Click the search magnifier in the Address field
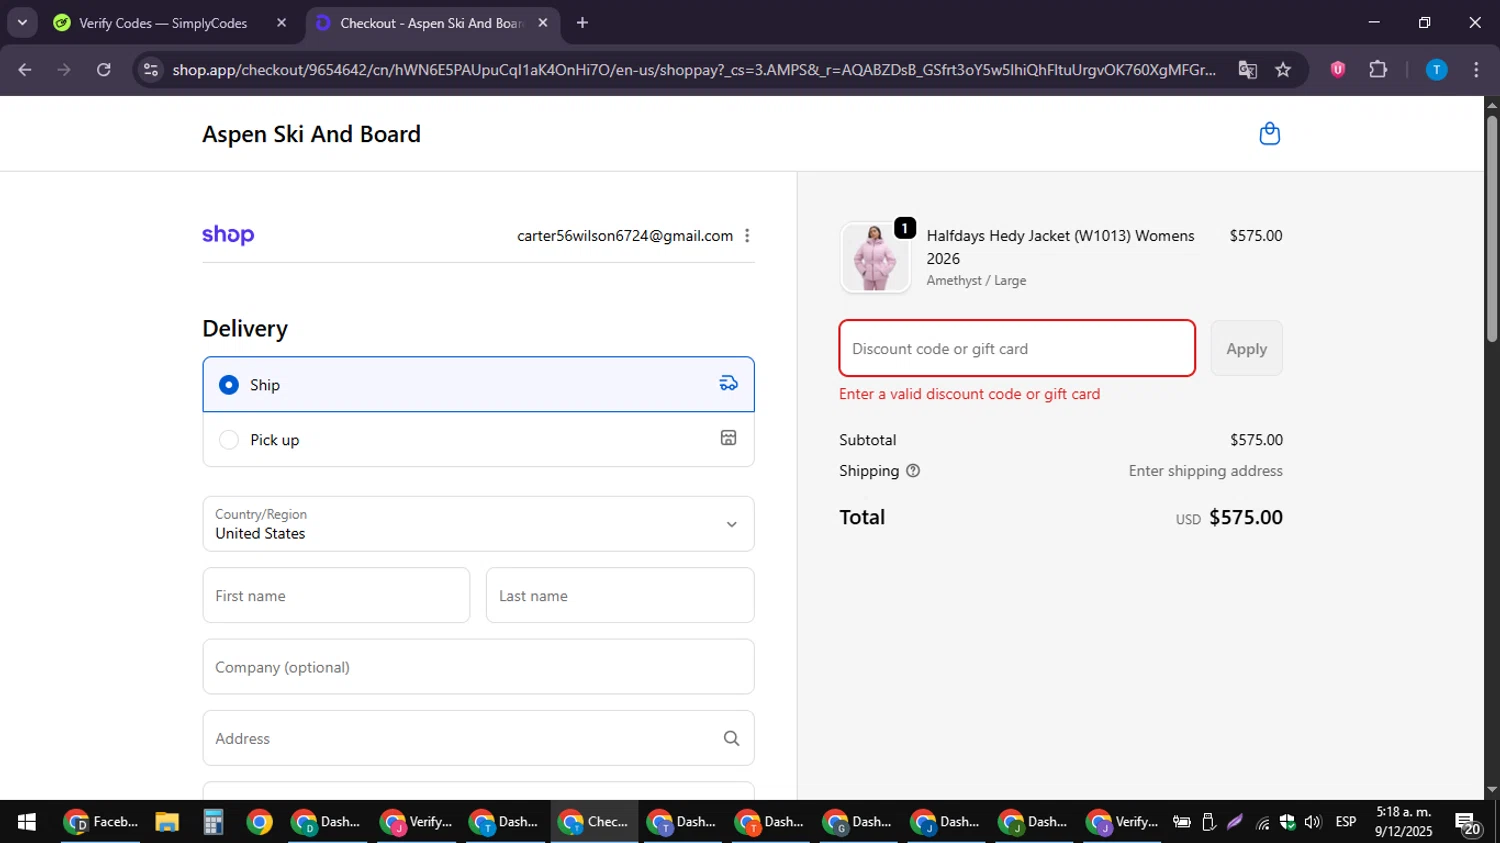 point(731,738)
